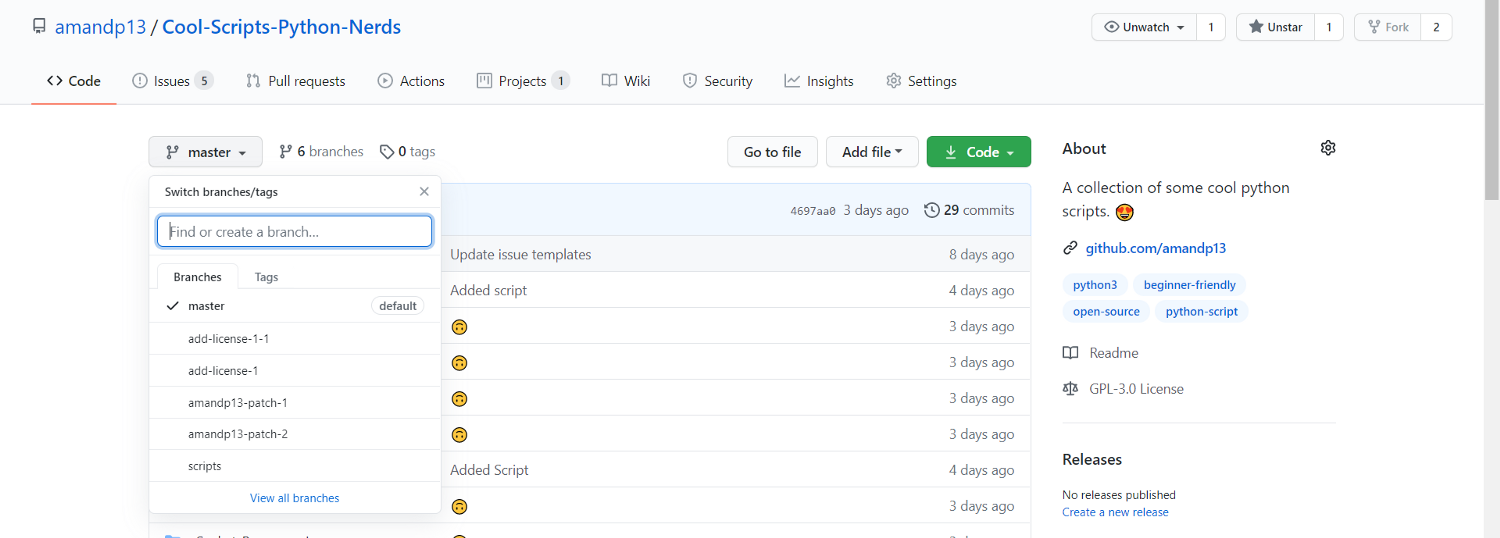1500x538 pixels.
Task: Open the watchers count of 1
Action: pos(1211,27)
